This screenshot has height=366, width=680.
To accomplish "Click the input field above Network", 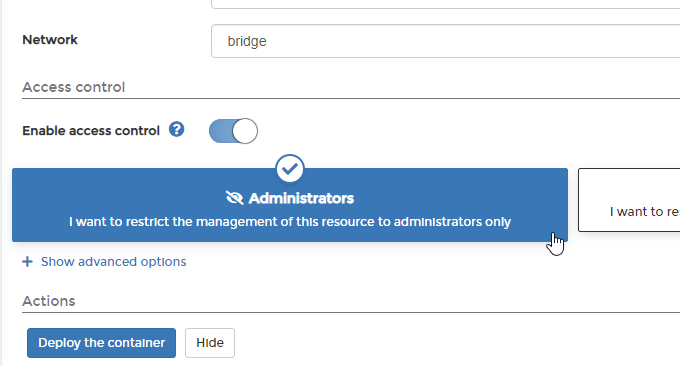I will tap(445, 4).
